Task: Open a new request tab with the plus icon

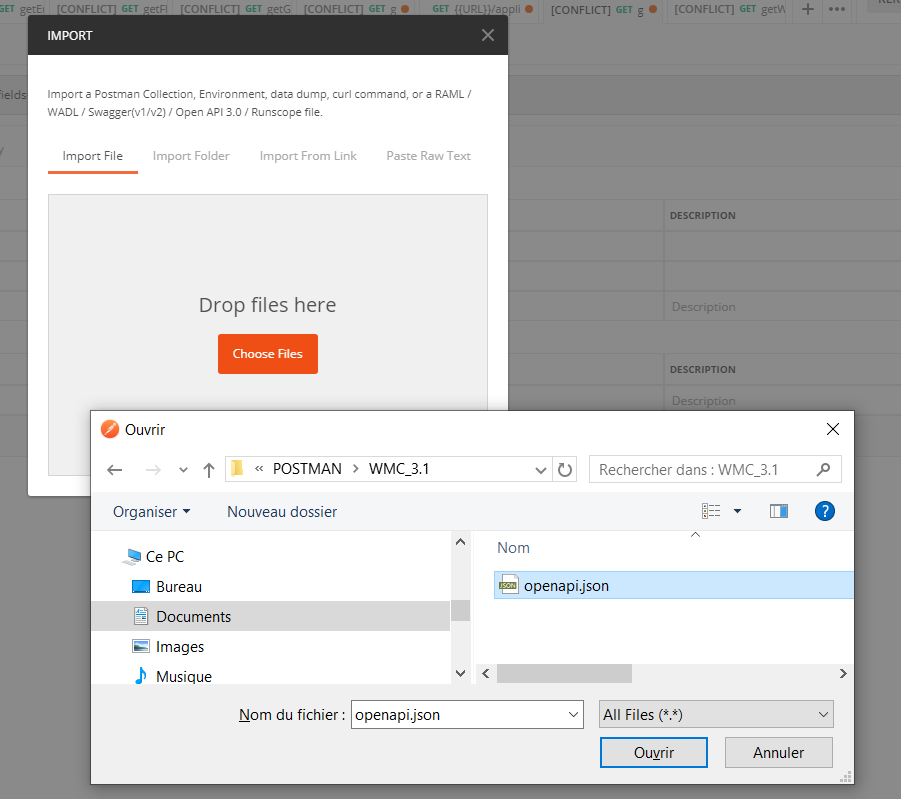Action: pos(806,11)
